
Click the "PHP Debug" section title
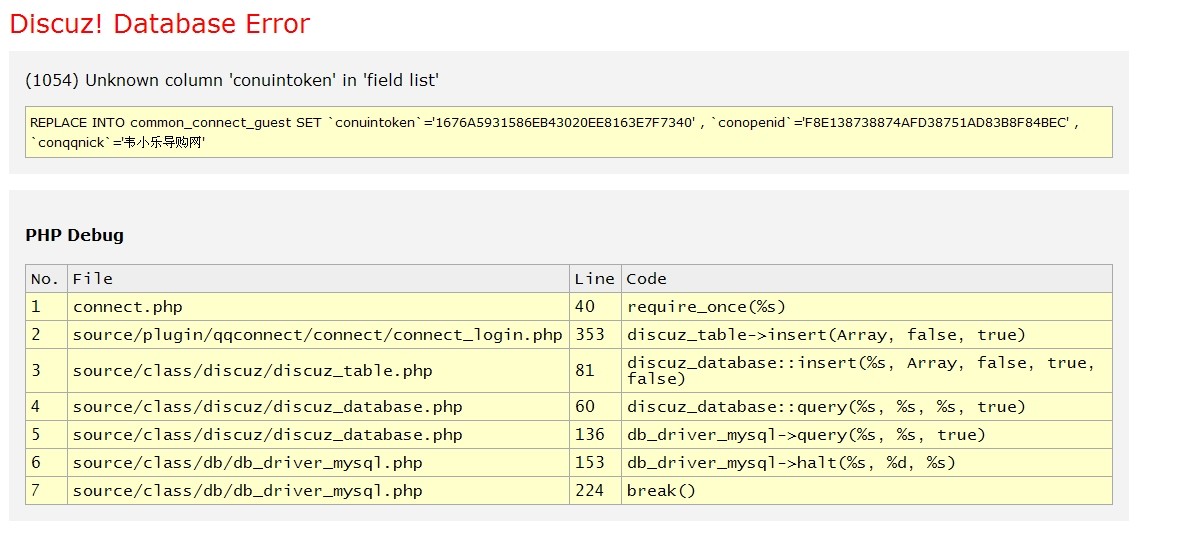(74, 236)
